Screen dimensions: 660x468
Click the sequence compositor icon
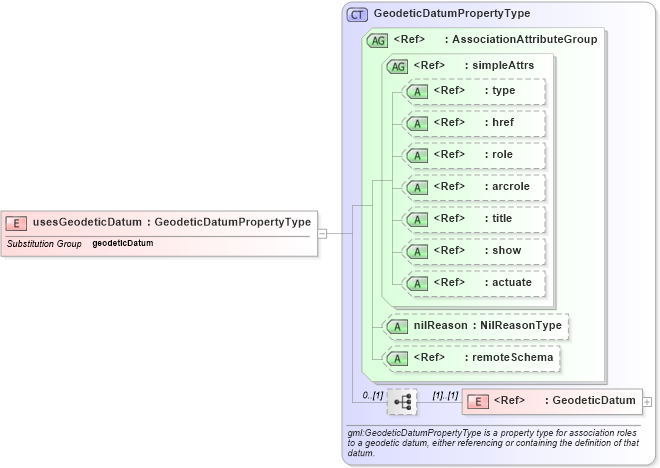402,402
